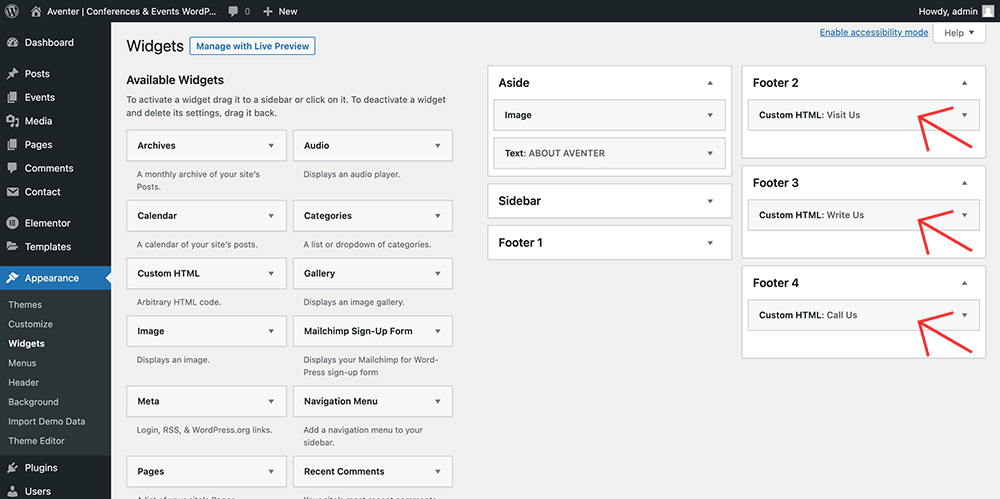Open Theme Editor submenu item
Image resolution: width=1000 pixels, height=499 pixels.
click(x=37, y=441)
